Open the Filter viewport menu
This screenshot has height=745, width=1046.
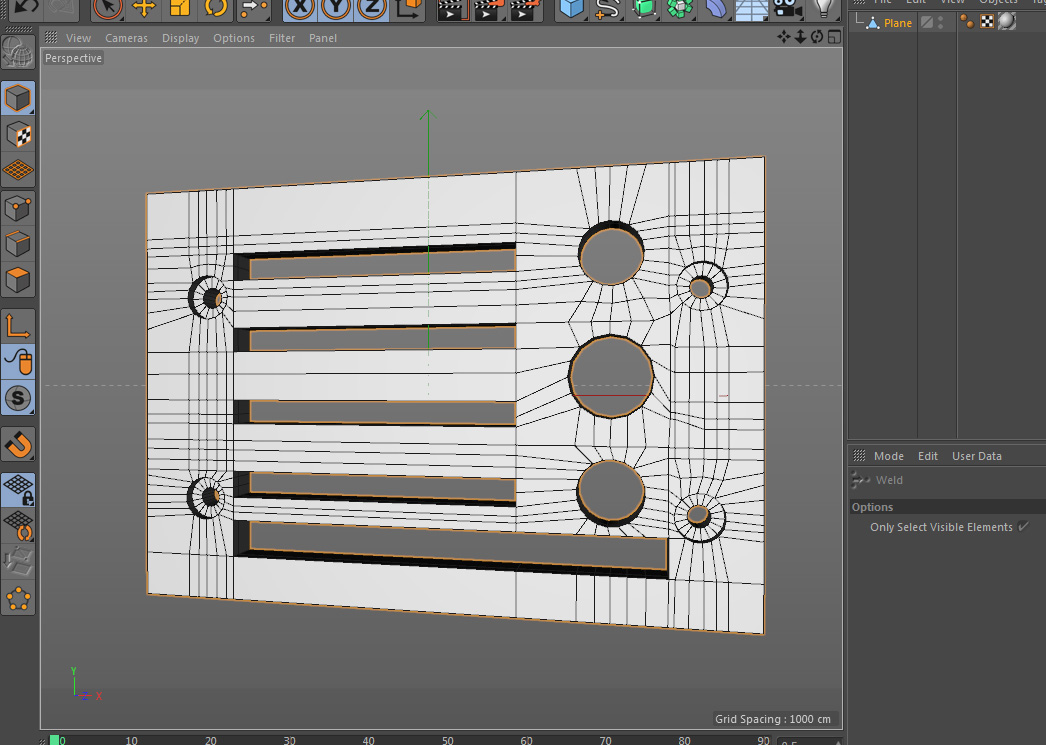point(282,38)
